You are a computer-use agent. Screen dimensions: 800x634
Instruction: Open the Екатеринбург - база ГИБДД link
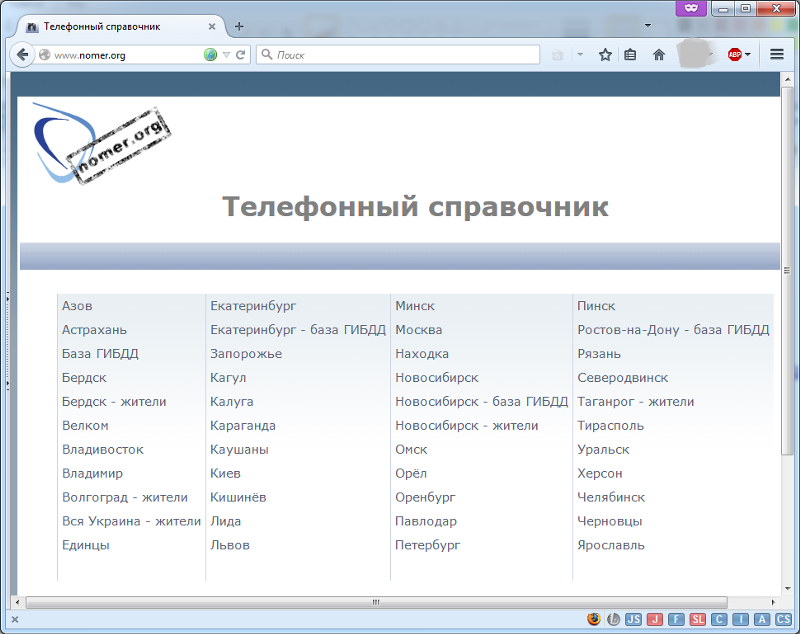[298, 330]
